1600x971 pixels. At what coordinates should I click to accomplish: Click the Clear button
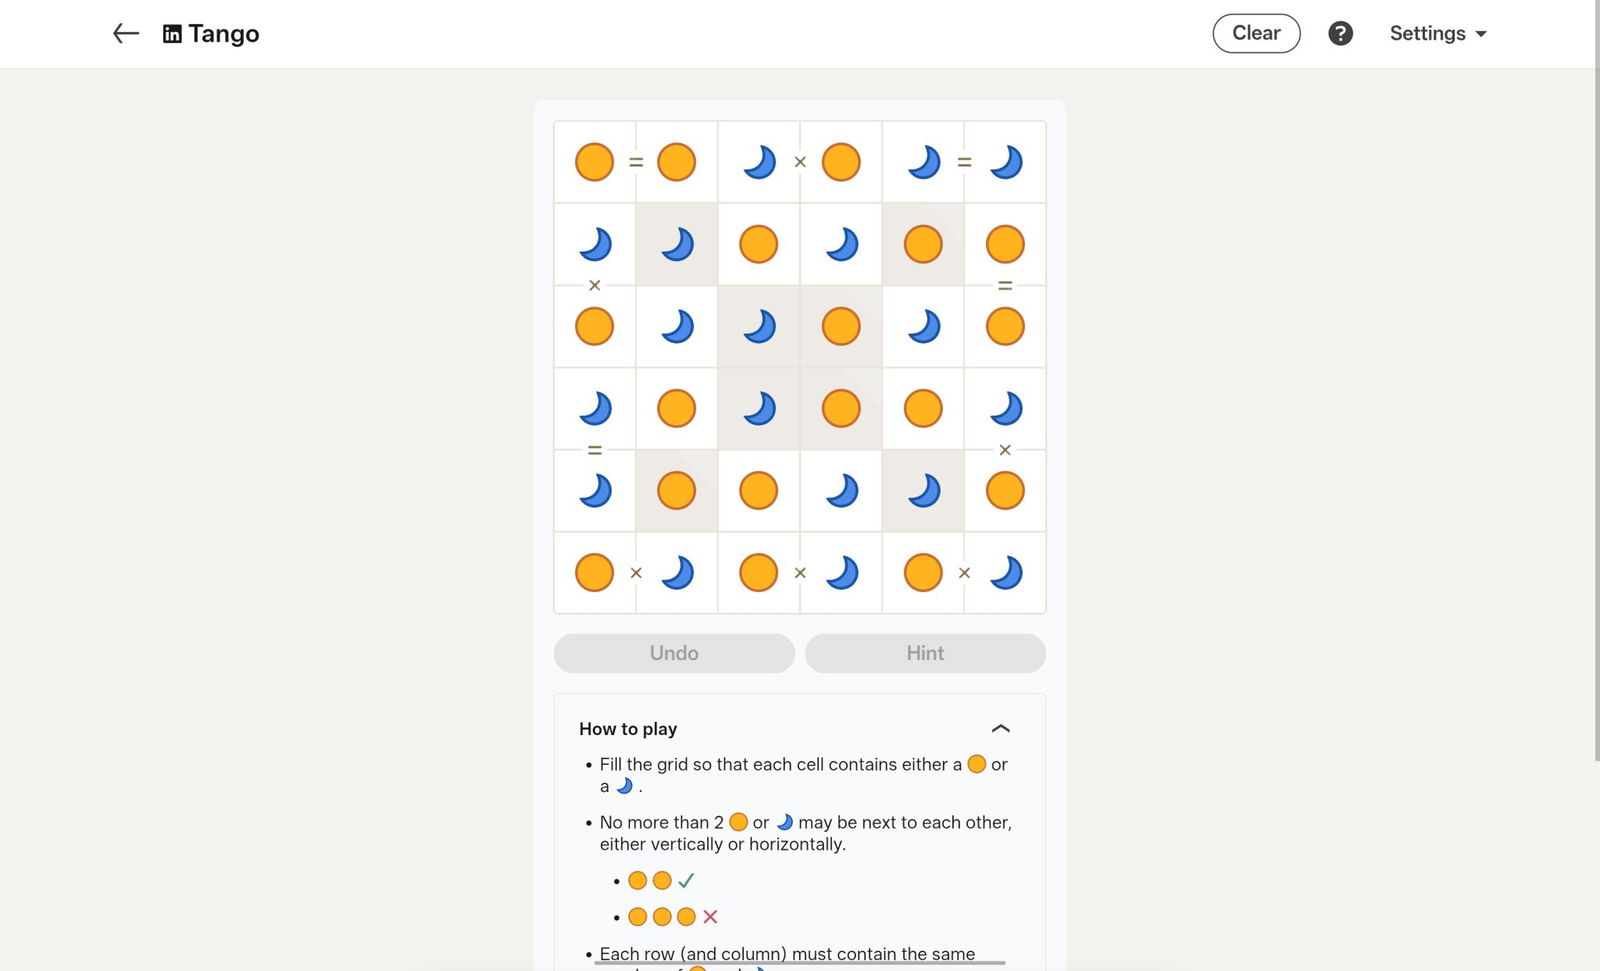(1256, 34)
